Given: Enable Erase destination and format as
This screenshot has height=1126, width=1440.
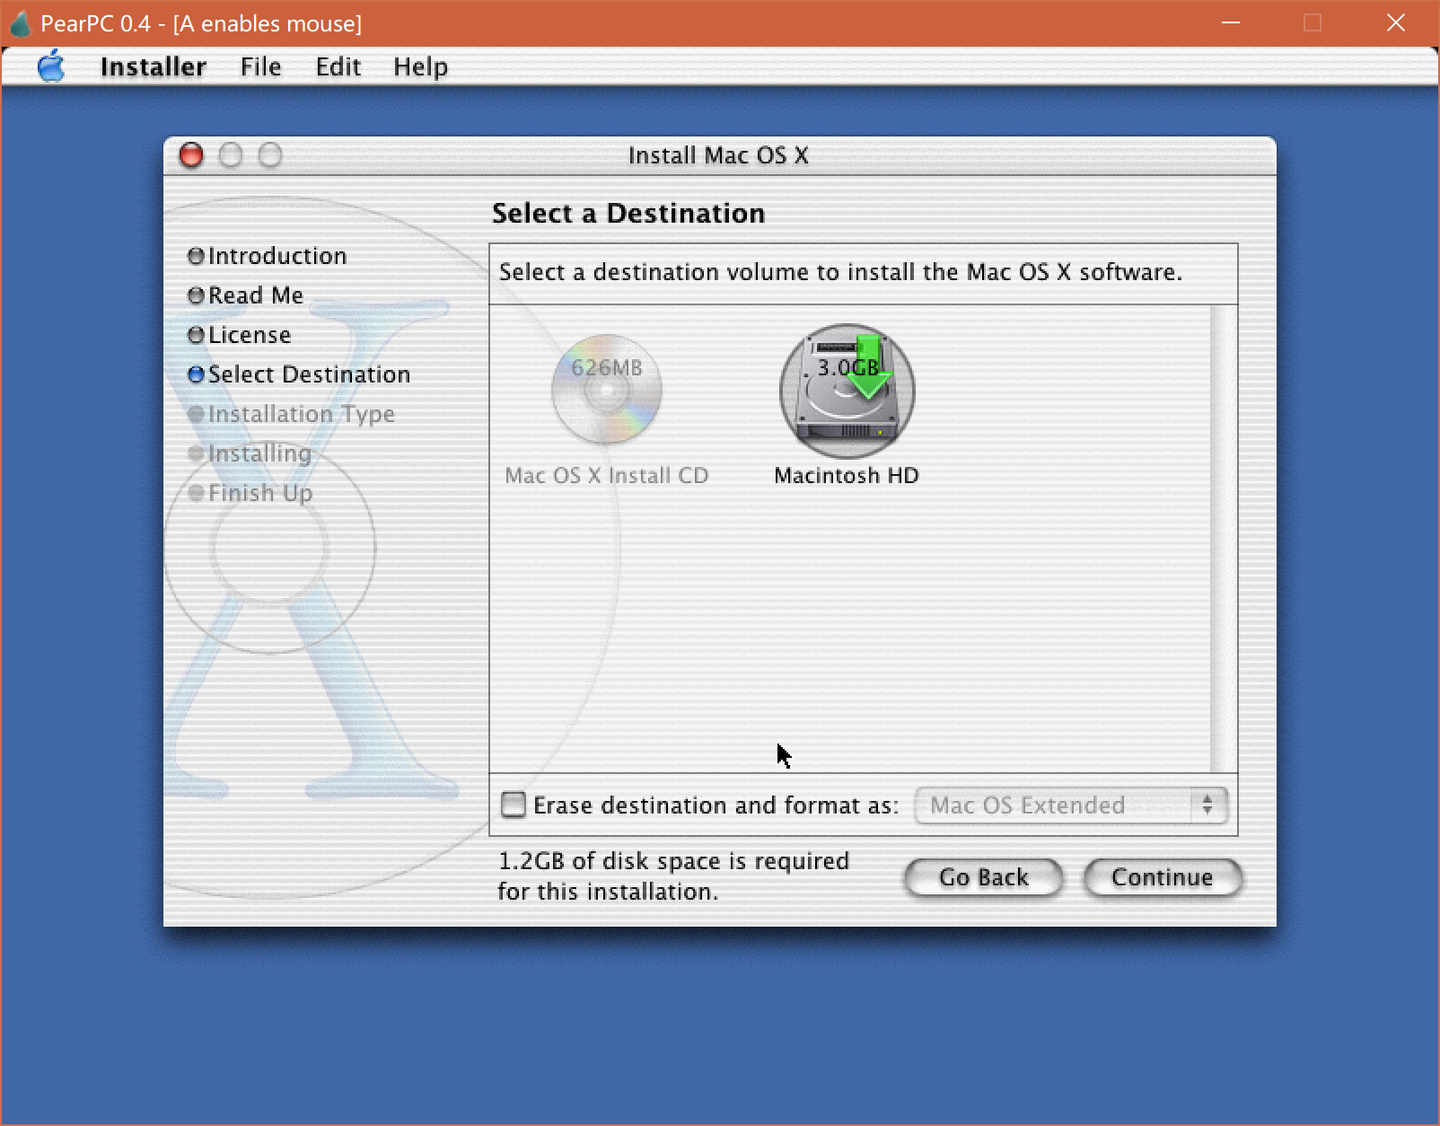Looking at the screenshot, I should pos(513,804).
